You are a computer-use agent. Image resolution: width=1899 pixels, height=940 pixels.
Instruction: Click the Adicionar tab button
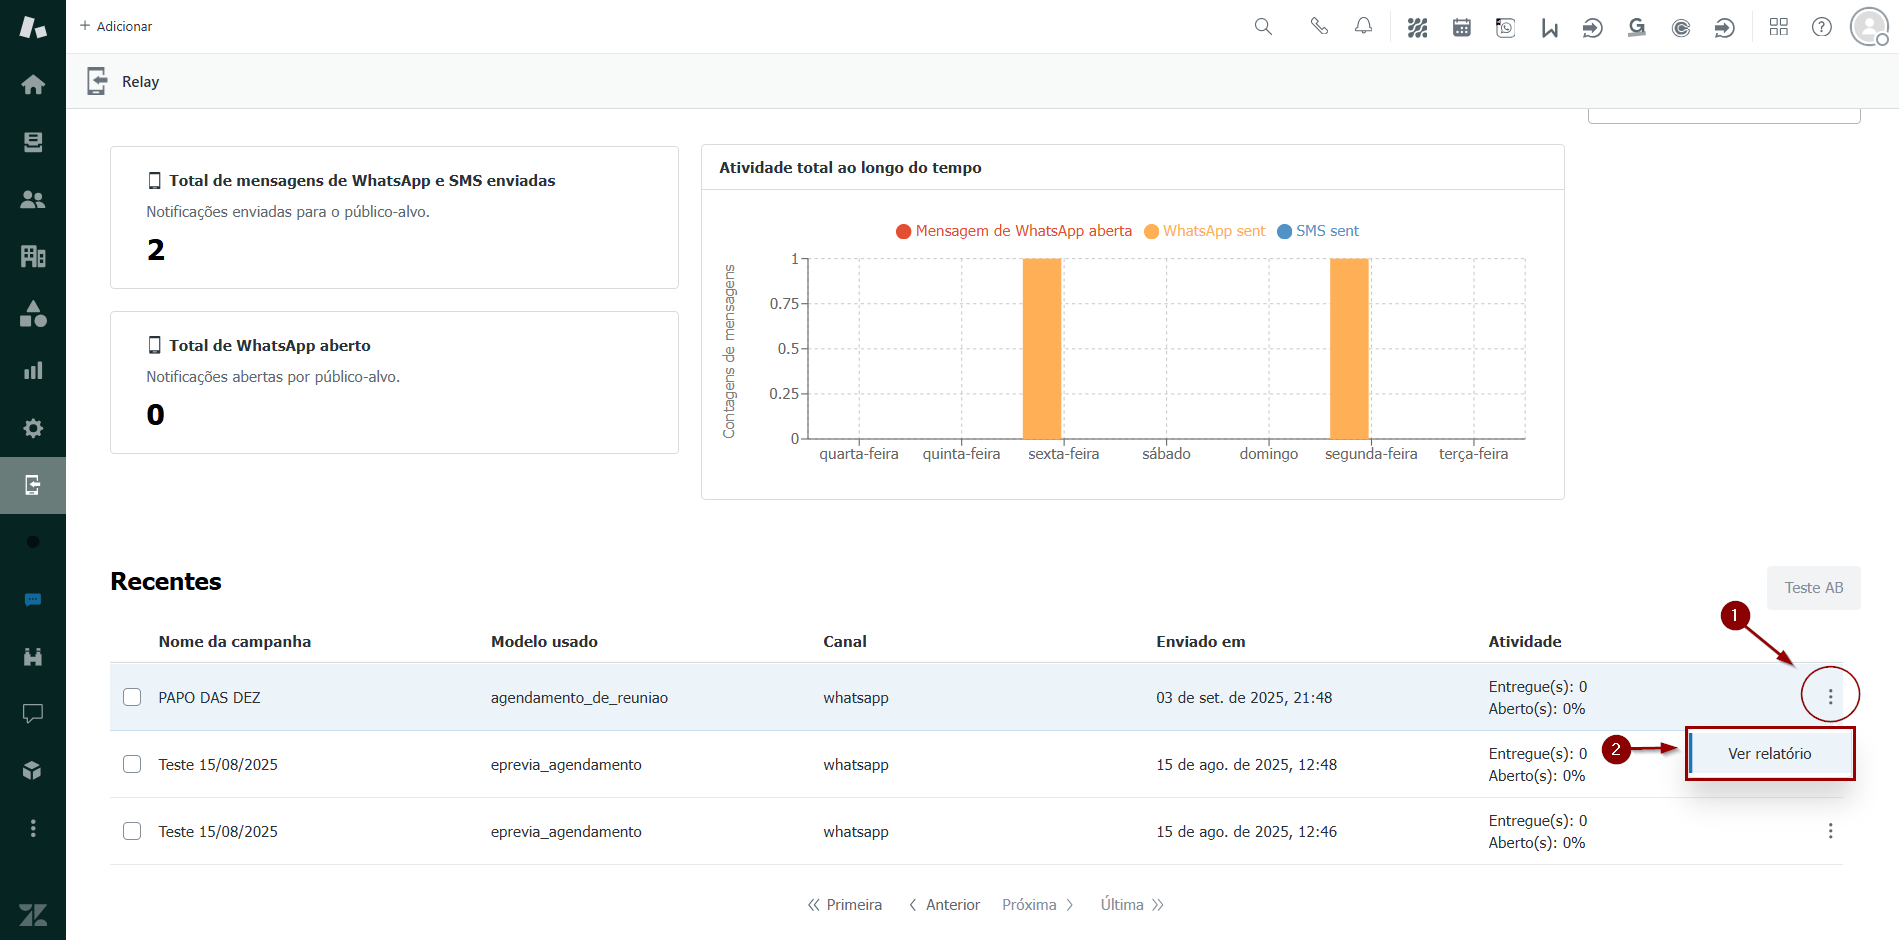click(116, 26)
